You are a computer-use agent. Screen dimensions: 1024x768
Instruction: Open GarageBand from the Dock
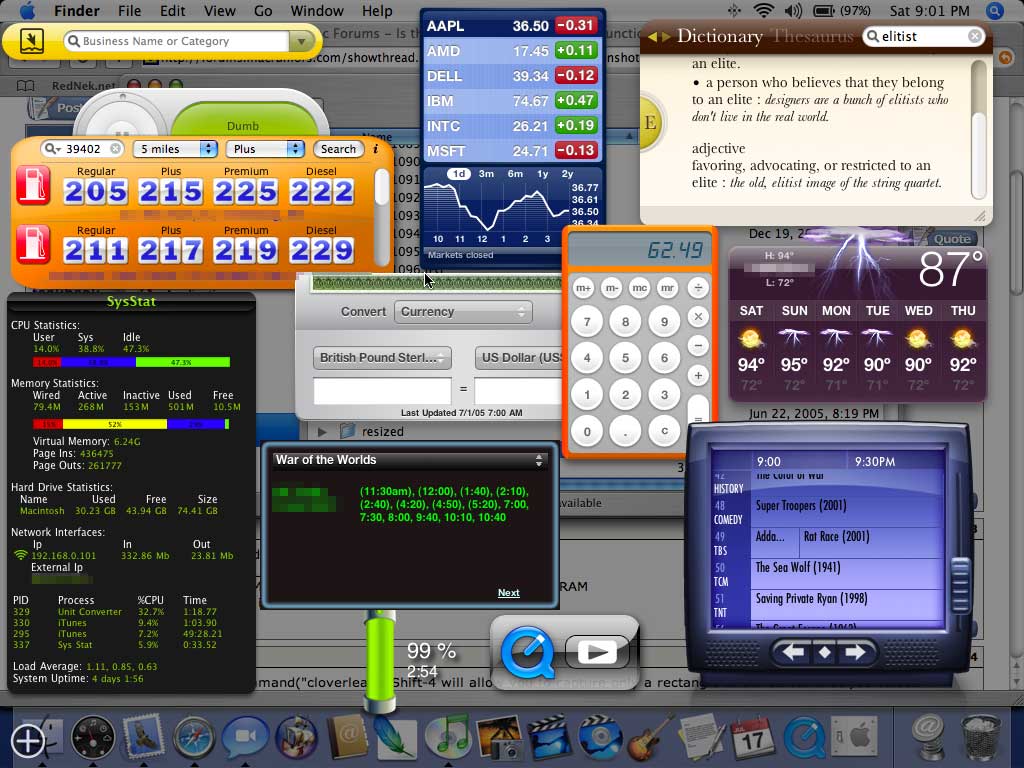(x=650, y=737)
